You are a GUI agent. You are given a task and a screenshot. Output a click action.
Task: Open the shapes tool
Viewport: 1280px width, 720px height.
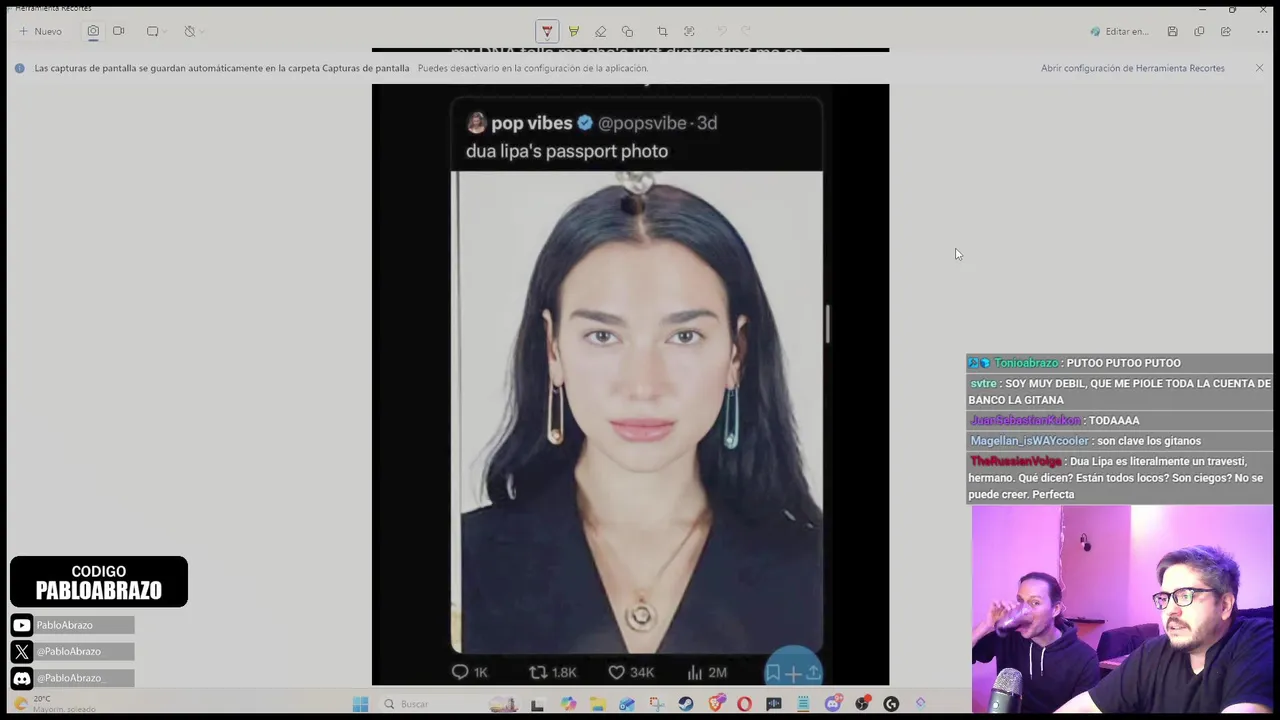click(627, 31)
